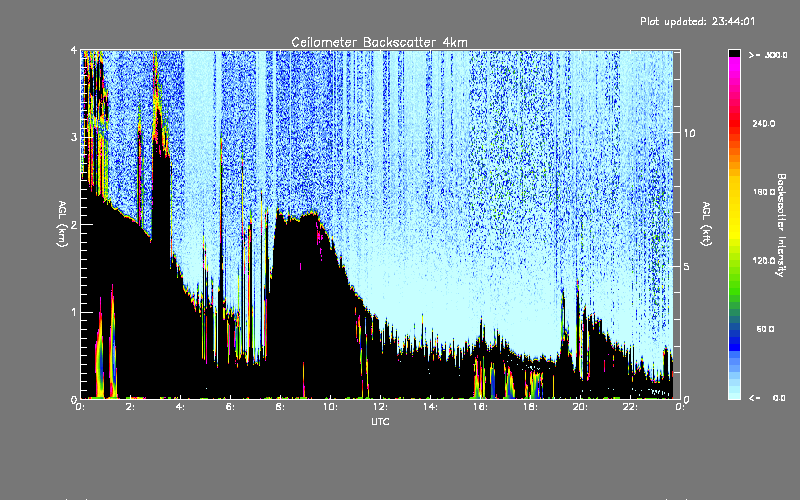Click the '240.0' colorbar value
The height and width of the screenshot is (500, 800).
click(x=764, y=123)
